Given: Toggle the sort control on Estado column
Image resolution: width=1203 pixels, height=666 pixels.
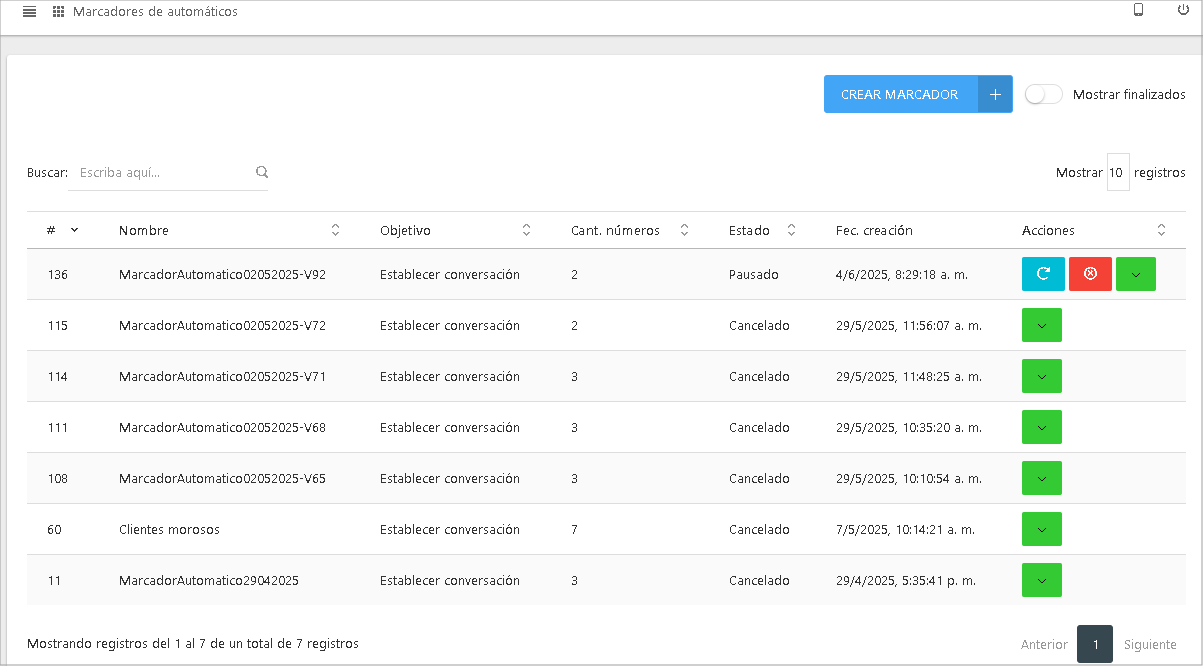Looking at the screenshot, I should click(x=791, y=230).
